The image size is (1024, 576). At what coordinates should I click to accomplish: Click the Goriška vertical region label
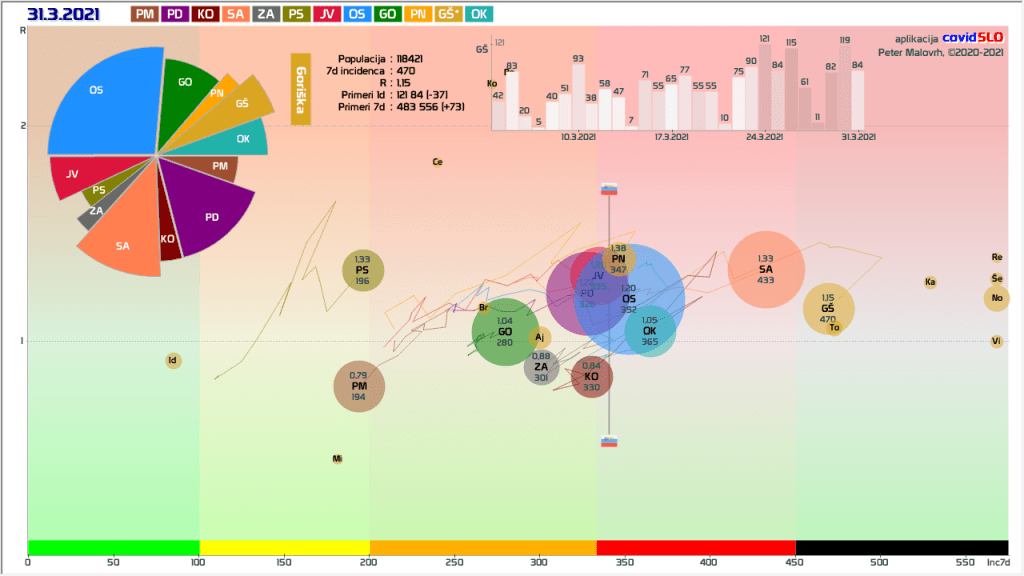pos(300,89)
